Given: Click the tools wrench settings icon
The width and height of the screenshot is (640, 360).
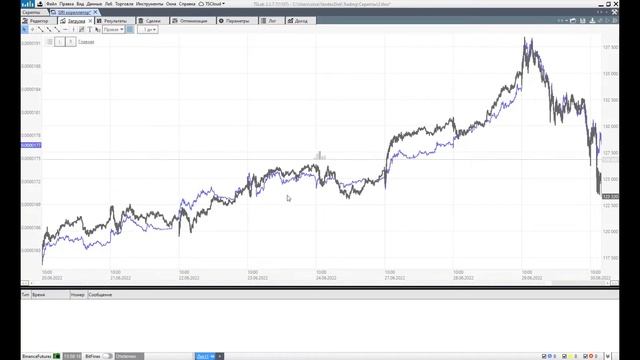Looking at the screenshot, I should tap(615, 12).
